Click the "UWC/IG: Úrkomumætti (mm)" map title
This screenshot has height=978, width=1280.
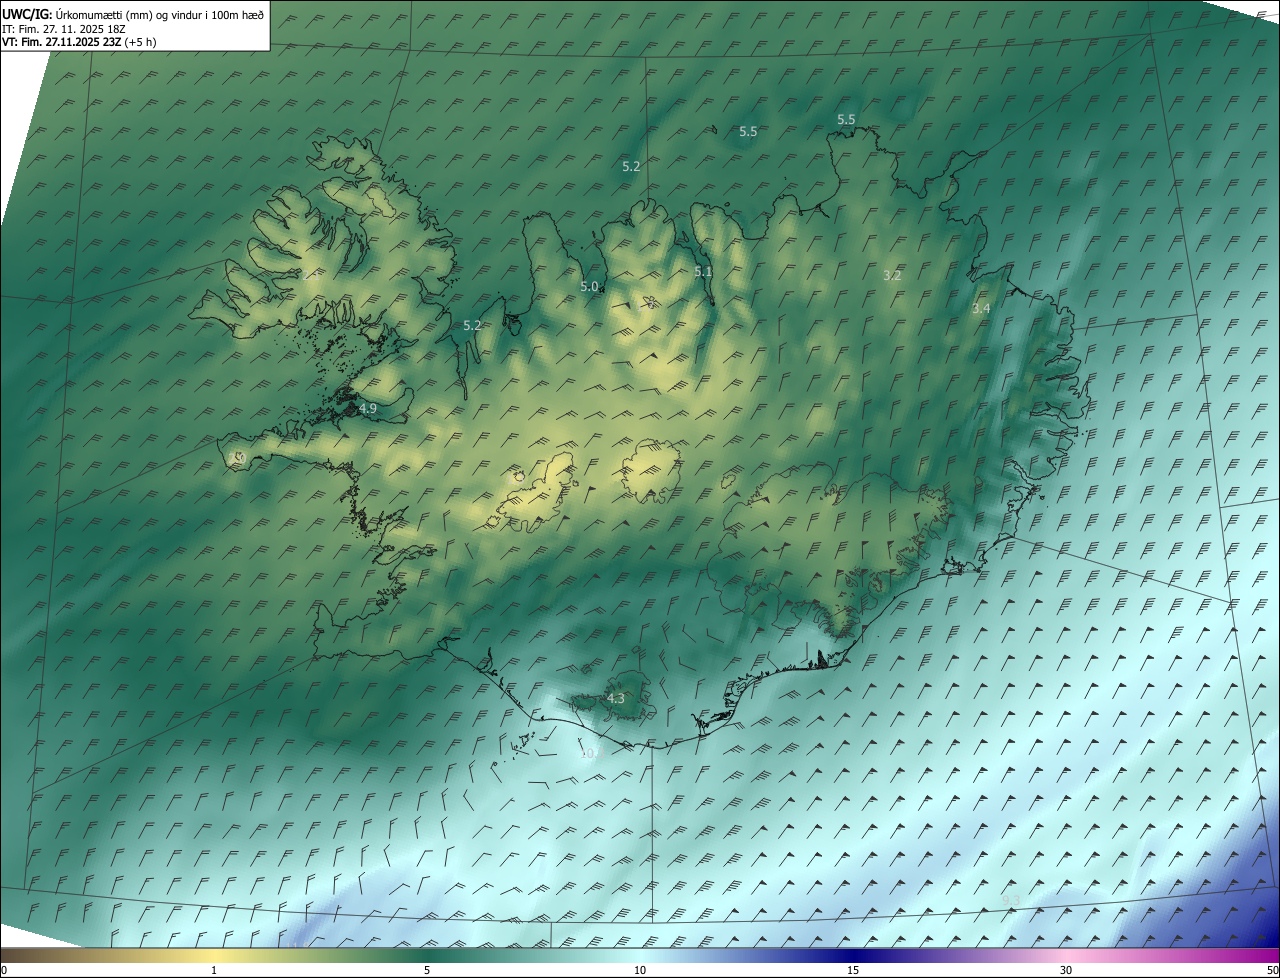pos(133,14)
